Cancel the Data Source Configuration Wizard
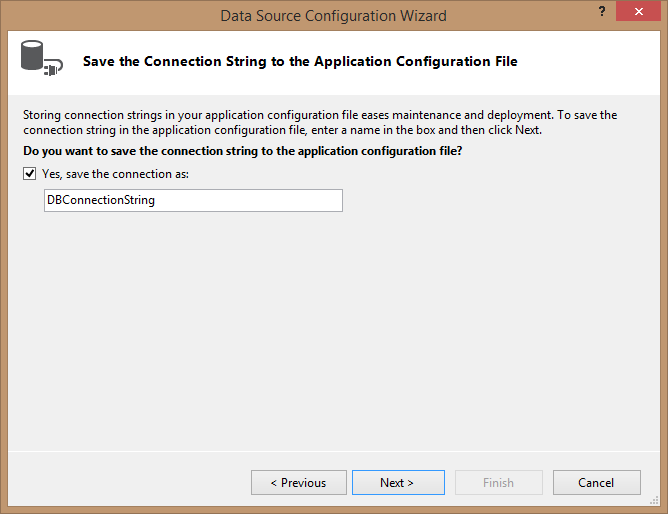Screen dimensions: 668x514 596,482
